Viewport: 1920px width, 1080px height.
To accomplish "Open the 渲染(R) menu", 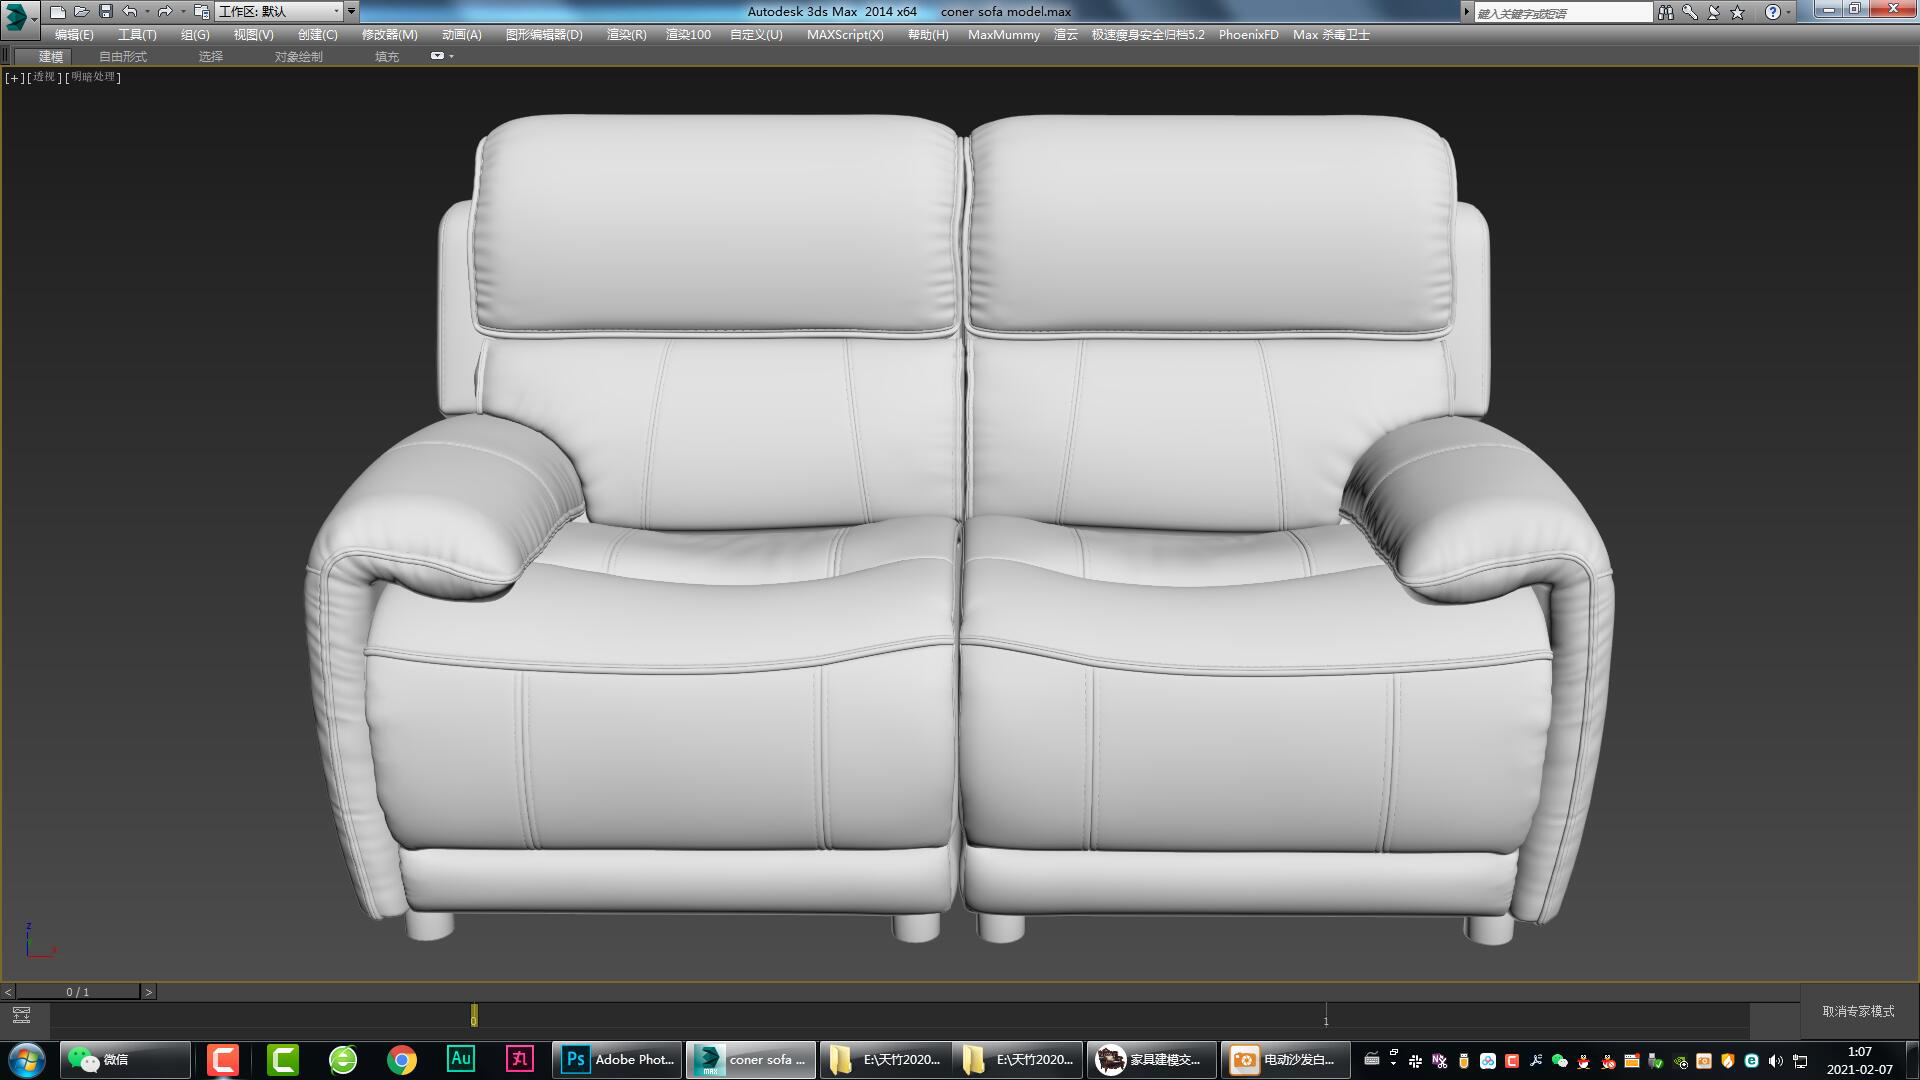I will (624, 34).
